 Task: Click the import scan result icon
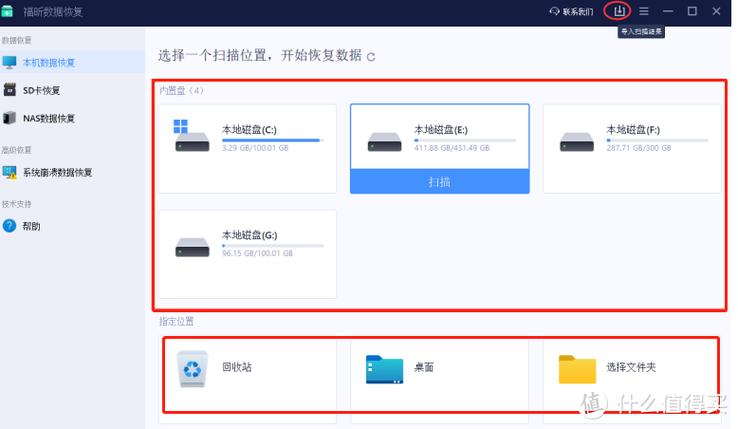619,10
